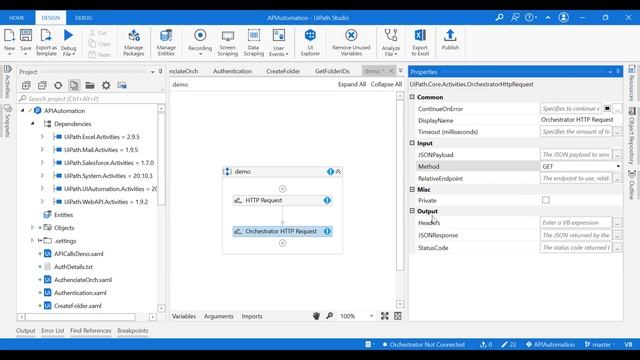Open the Snippets side panel
The width and height of the screenshot is (640, 360).
pyautogui.click(x=7, y=121)
